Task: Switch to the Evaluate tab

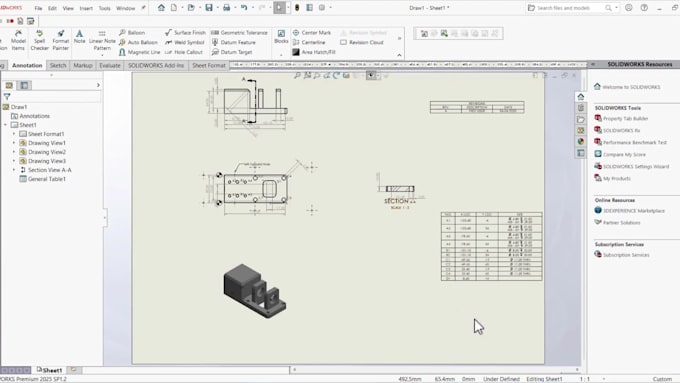Action: click(110, 65)
